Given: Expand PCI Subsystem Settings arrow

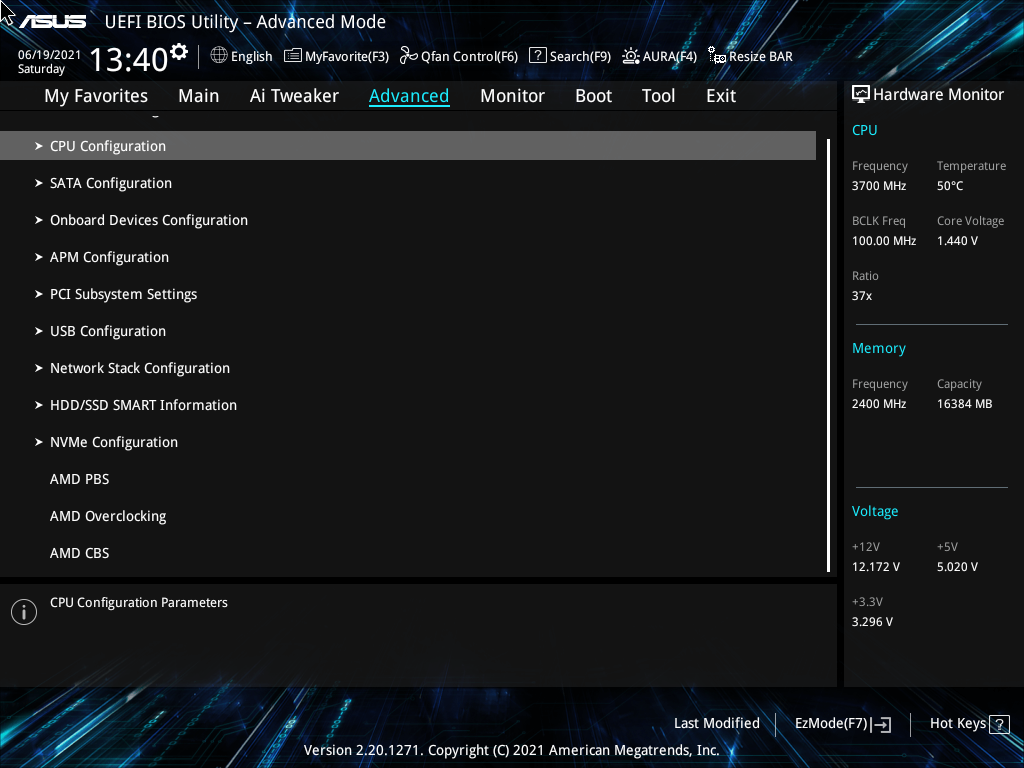Looking at the screenshot, I should click(x=39, y=295).
